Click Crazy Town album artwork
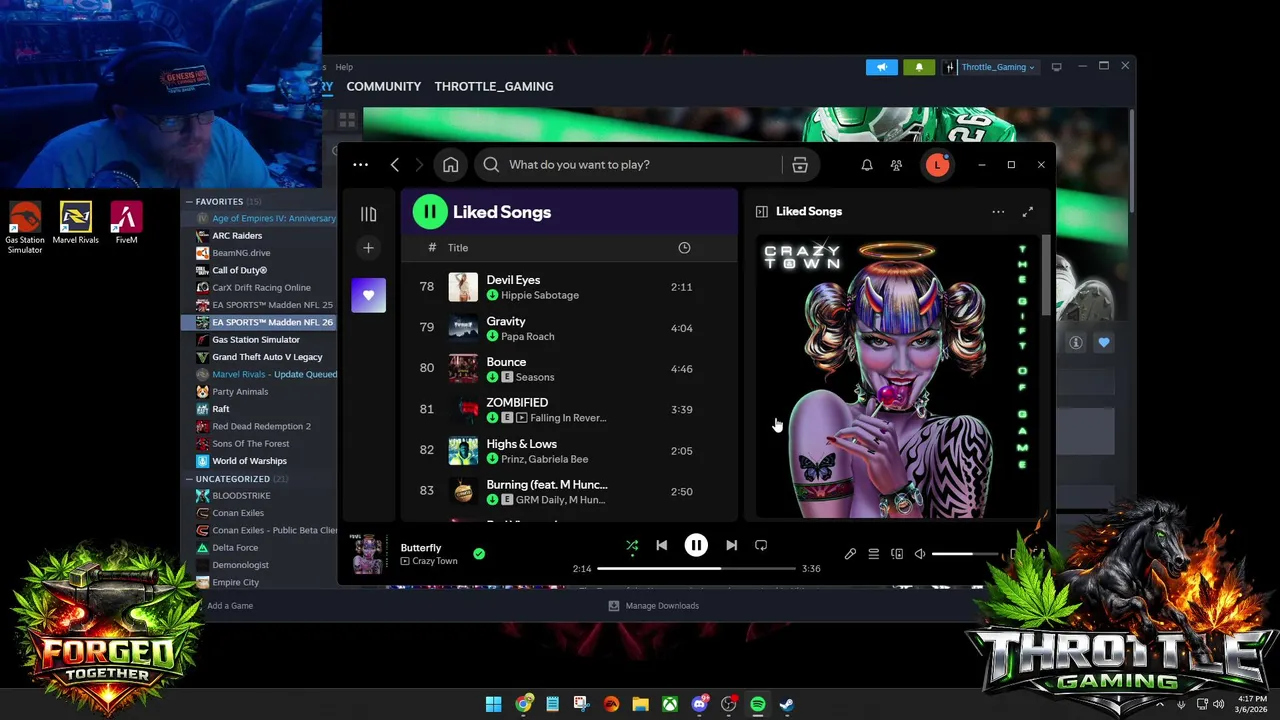 click(x=897, y=377)
